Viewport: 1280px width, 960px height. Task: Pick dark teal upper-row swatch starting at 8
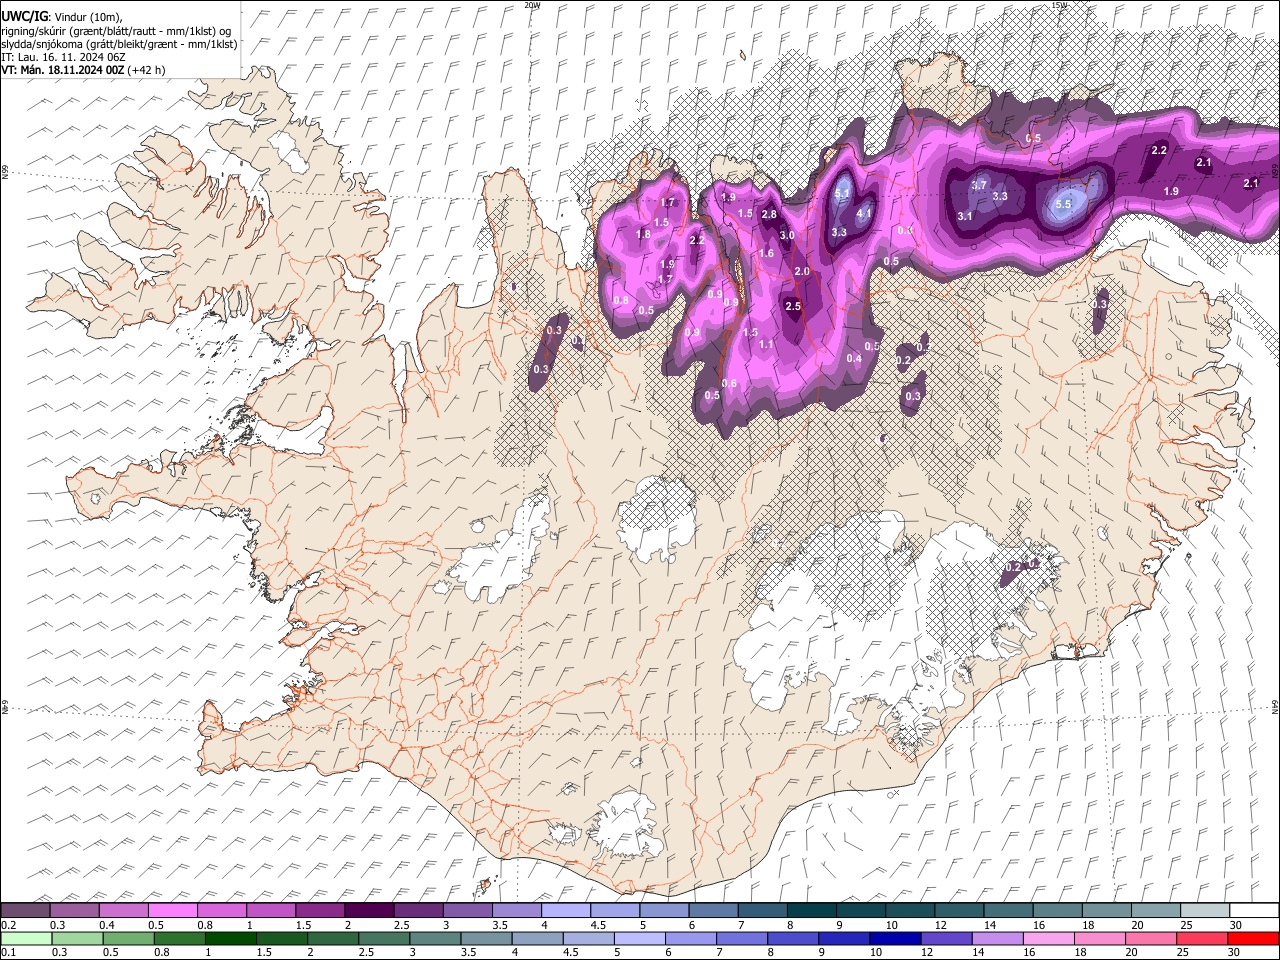[x=811, y=910]
